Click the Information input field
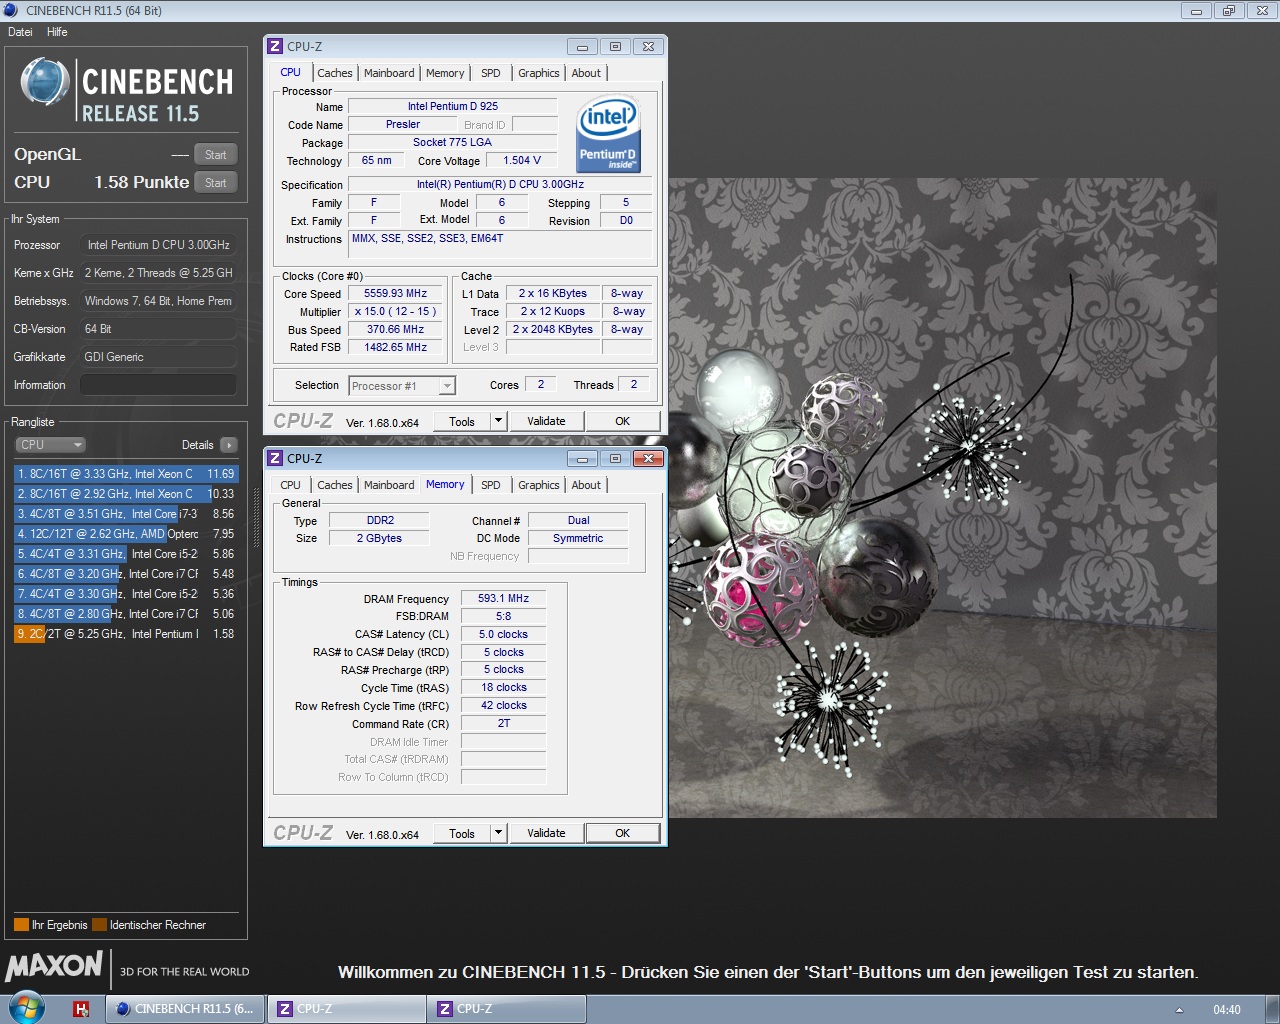The height and width of the screenshot is (1024, 1280). pos(158,385)
